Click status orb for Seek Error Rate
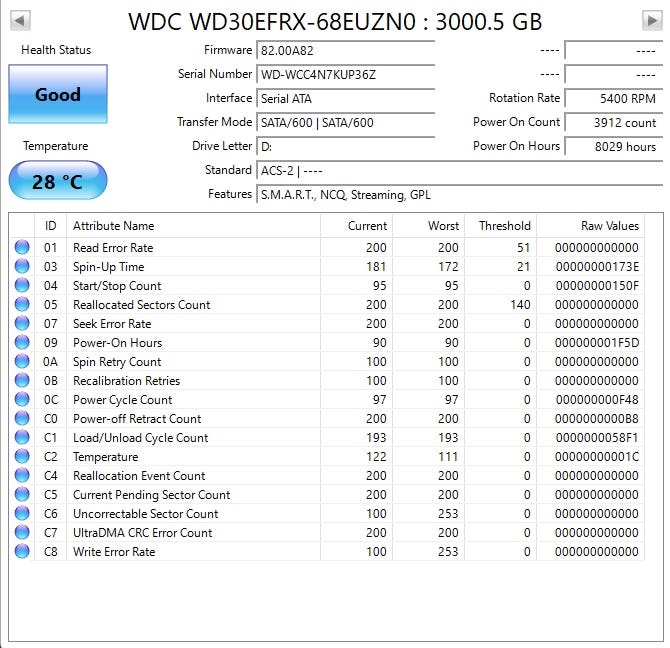This screenshot has height=648, width=670. coord(22,323)
